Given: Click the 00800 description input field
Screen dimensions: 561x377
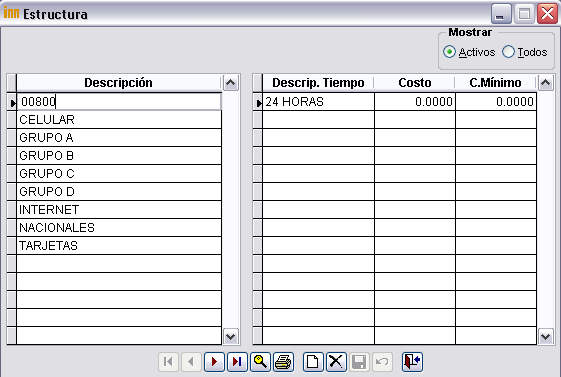Looking at the screenshot, I should (119, 102).
